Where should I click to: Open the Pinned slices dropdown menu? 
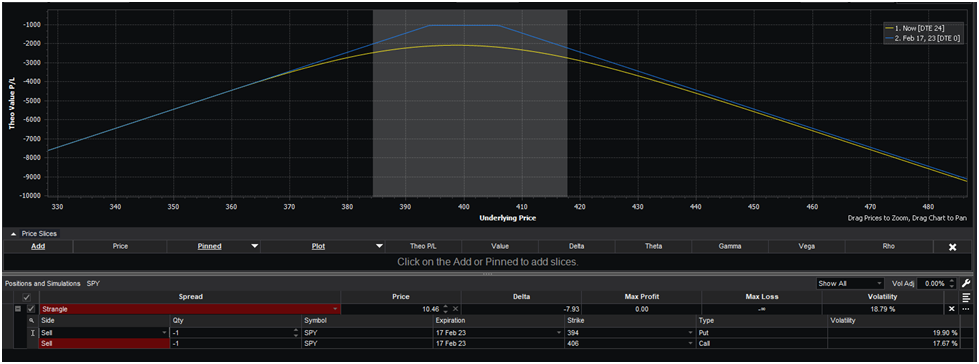tap(254, 247)
